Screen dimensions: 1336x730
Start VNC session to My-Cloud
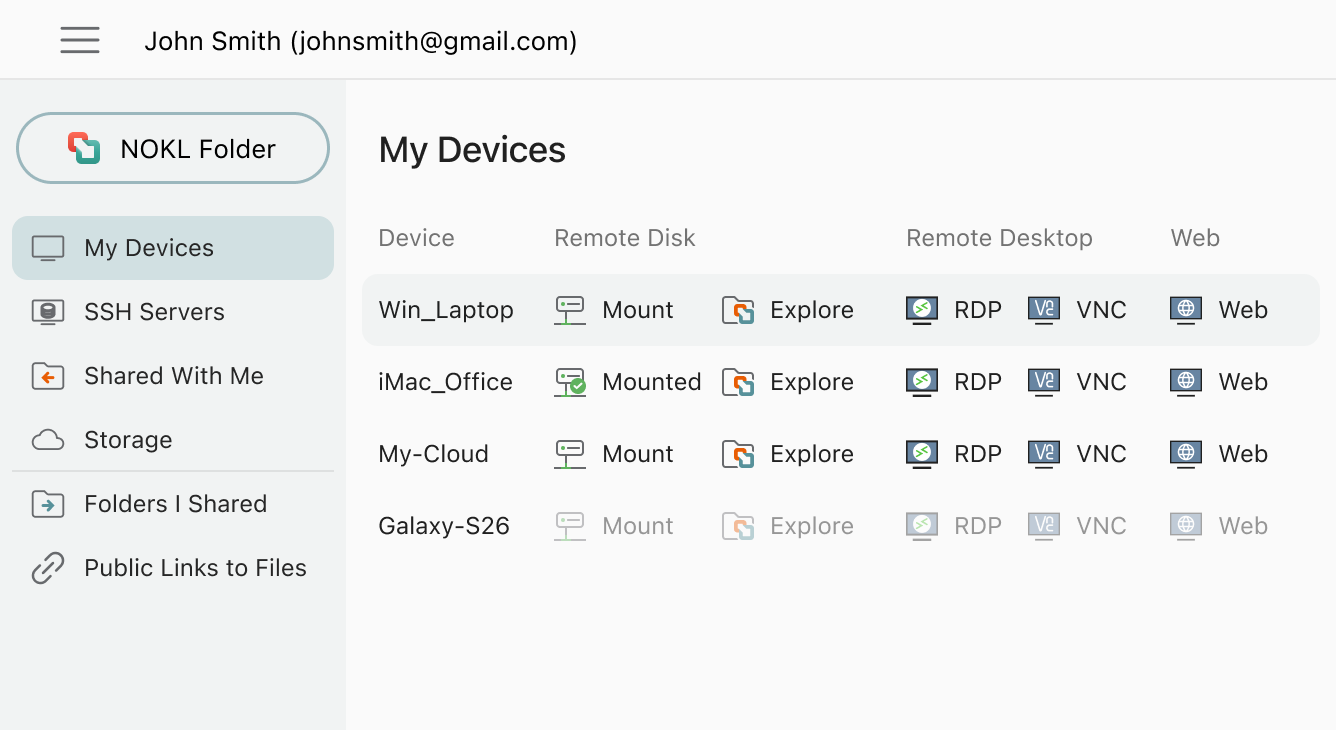tap(1102, 454)
